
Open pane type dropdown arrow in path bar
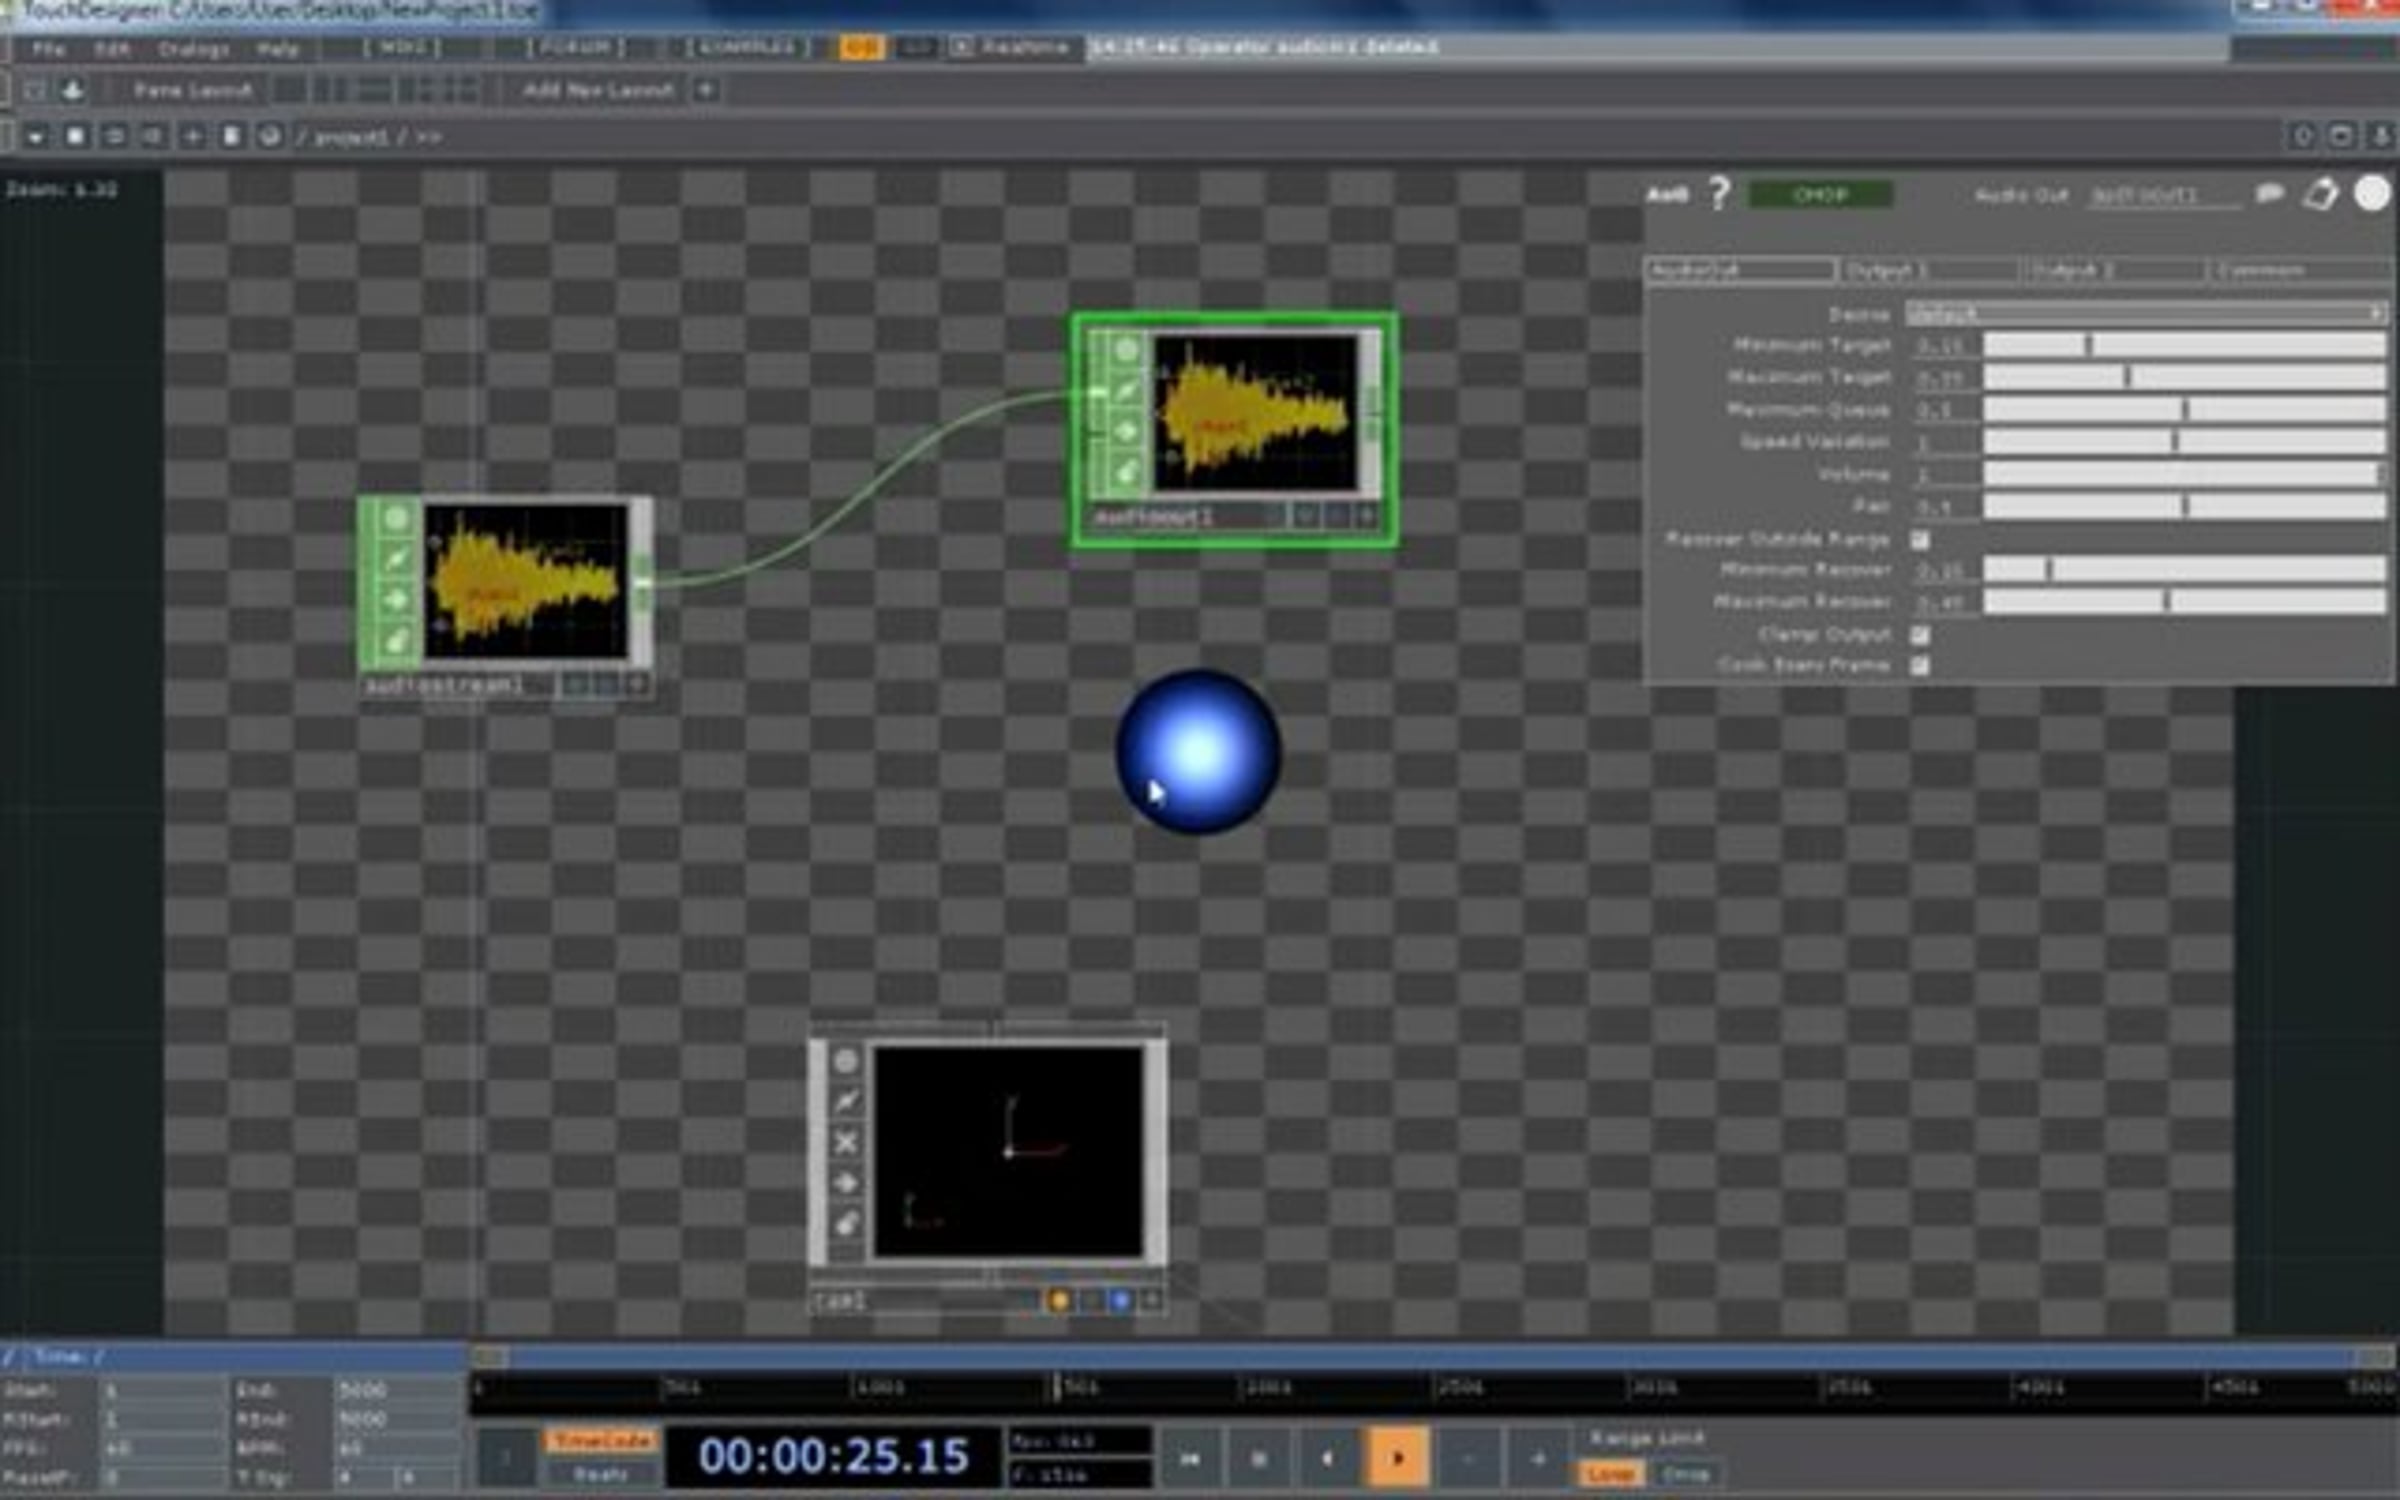coord(36,137)
